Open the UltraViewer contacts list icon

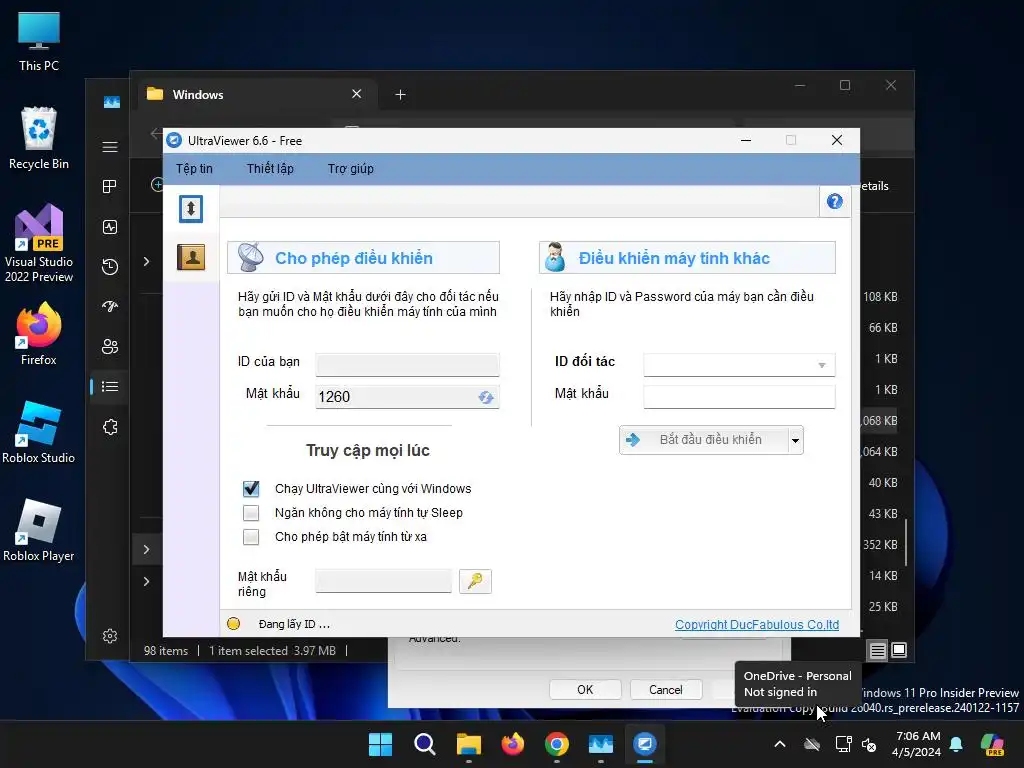[x=191, y=257]
